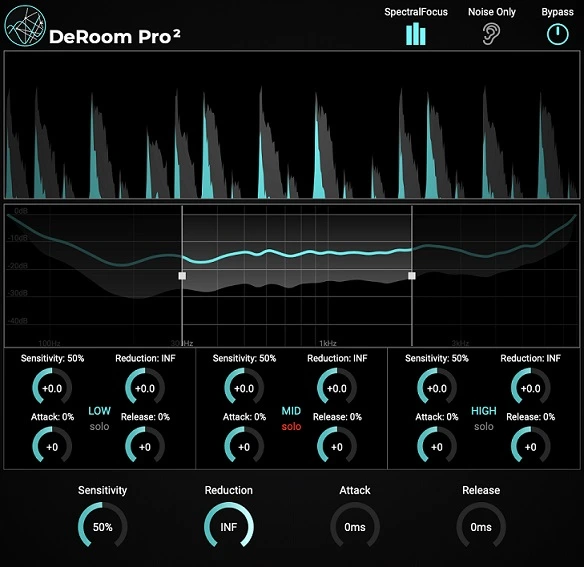Click the MID band 'Sensitivity: 50%' label

(244, 358)
